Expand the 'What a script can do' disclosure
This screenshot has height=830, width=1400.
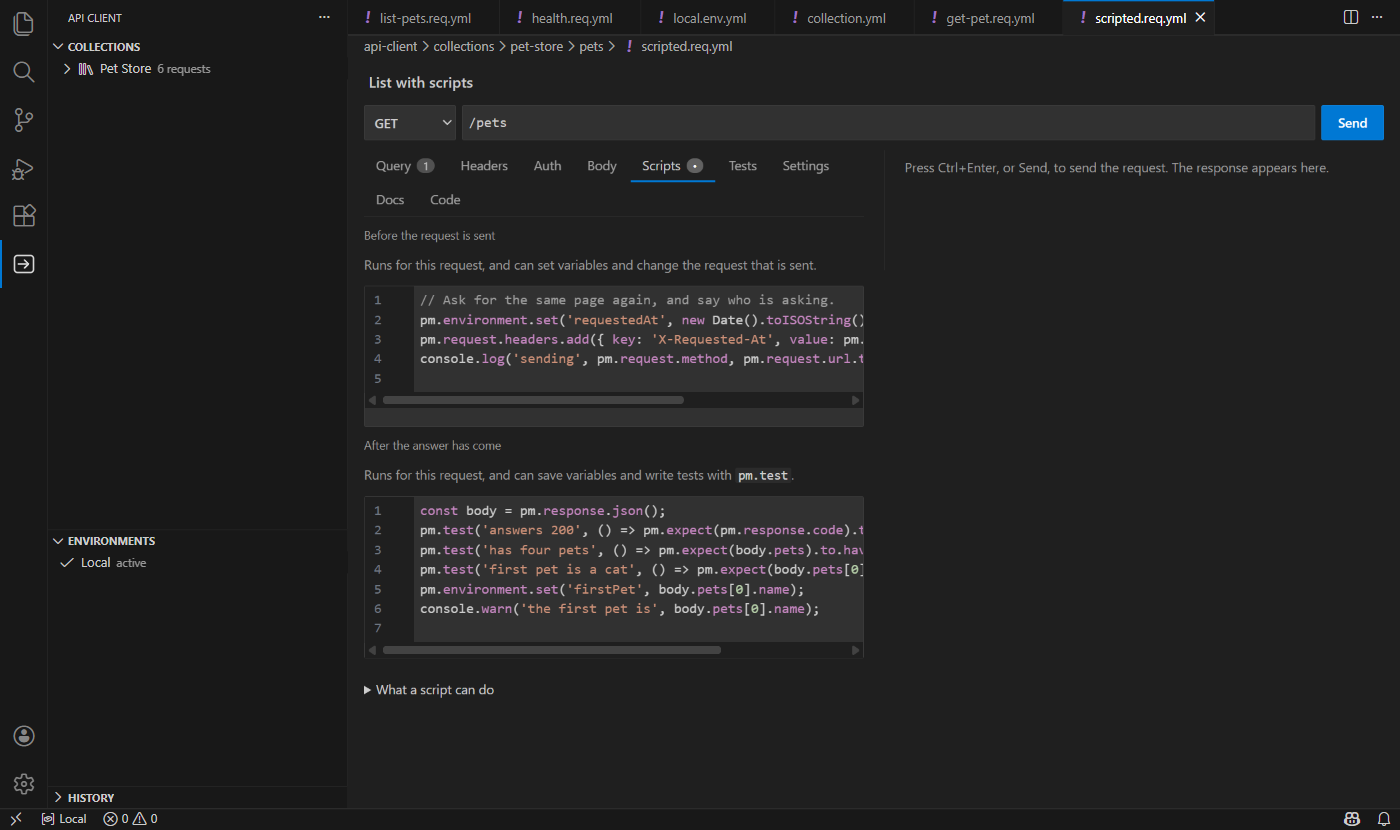coord(429,690)
